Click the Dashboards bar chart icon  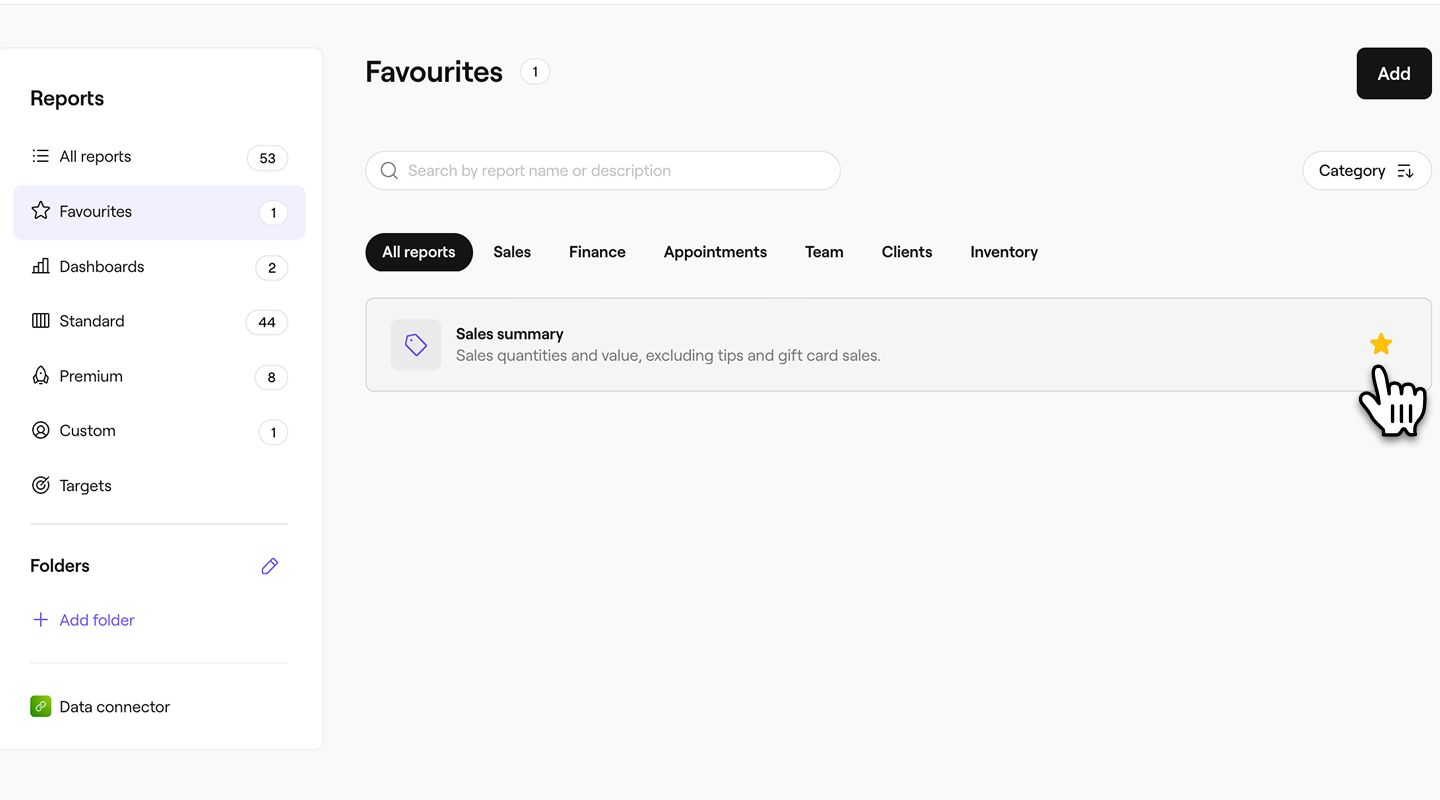tap(40, 266)
